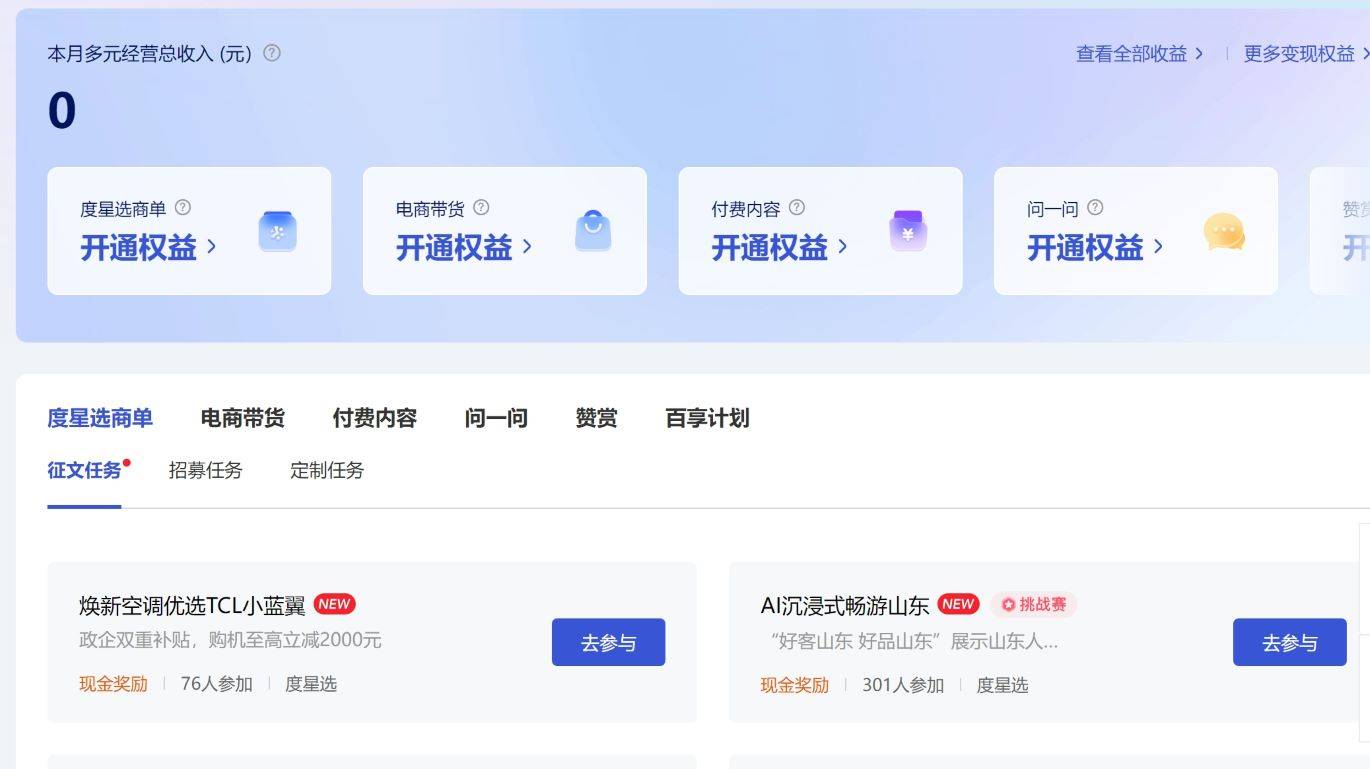Open 开通权益 for 度星选商单
The height and width of the screenshot is (769, 1370).
(x=148, y=247)
